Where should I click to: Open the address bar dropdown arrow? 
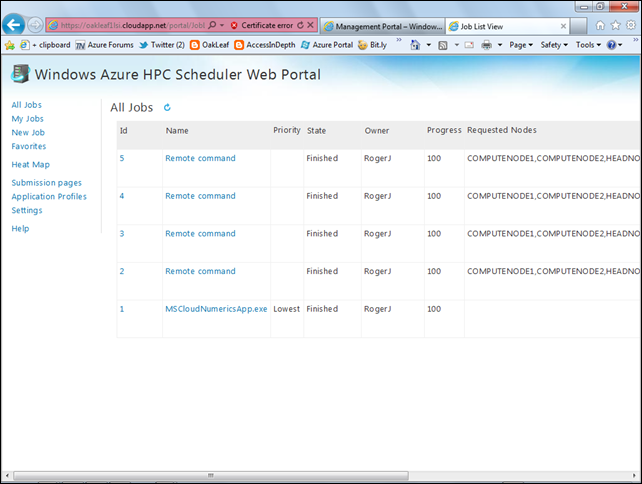coord(222,25)
